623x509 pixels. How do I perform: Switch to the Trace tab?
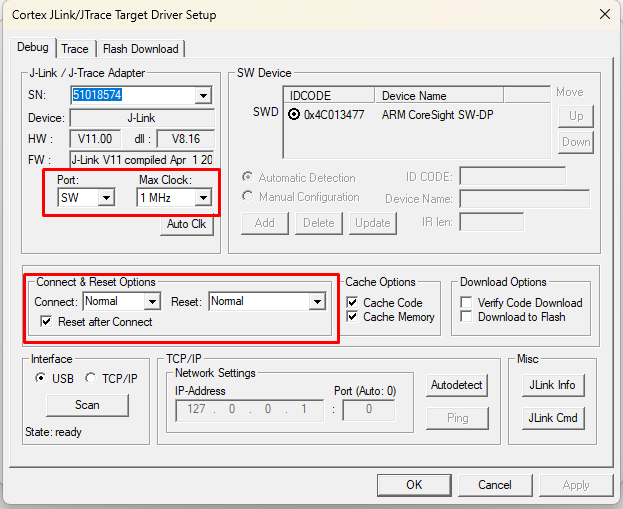click(x=75, y=49)
